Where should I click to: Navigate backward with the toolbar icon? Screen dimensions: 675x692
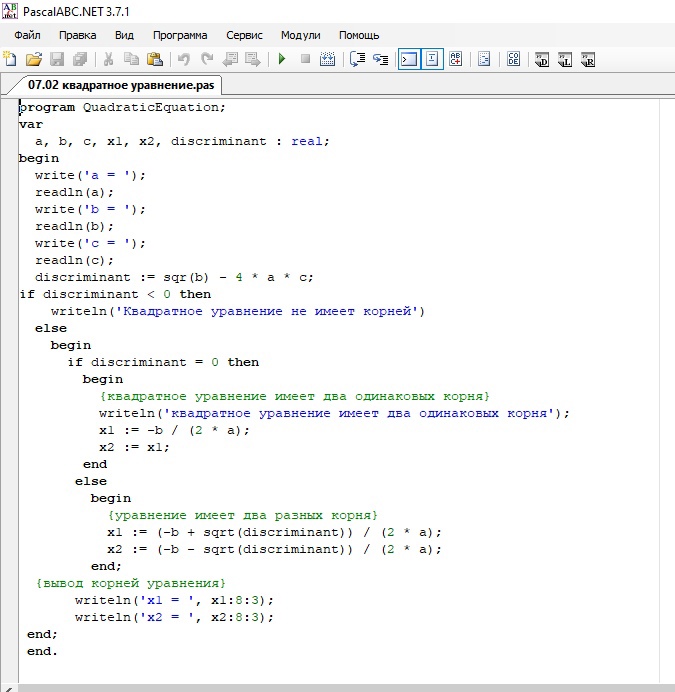[230, 59]
